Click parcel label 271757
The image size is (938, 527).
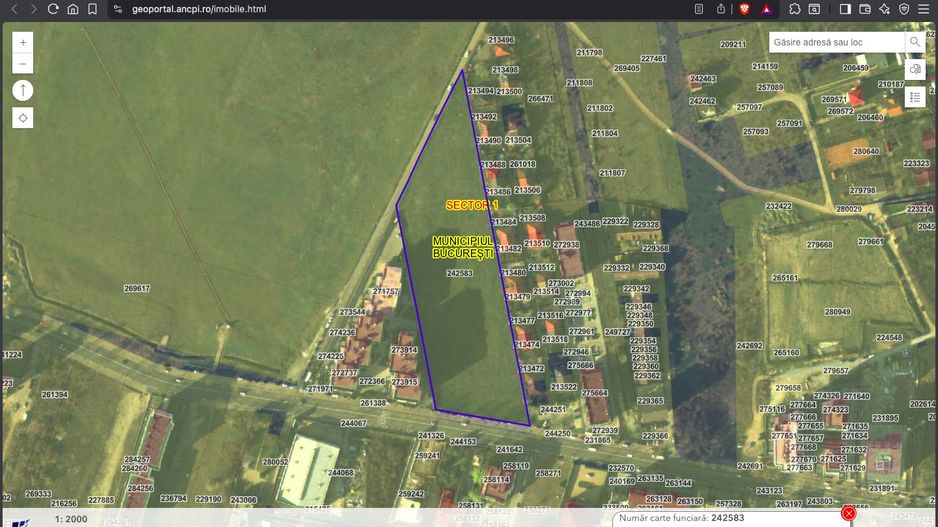pos(385,291)
